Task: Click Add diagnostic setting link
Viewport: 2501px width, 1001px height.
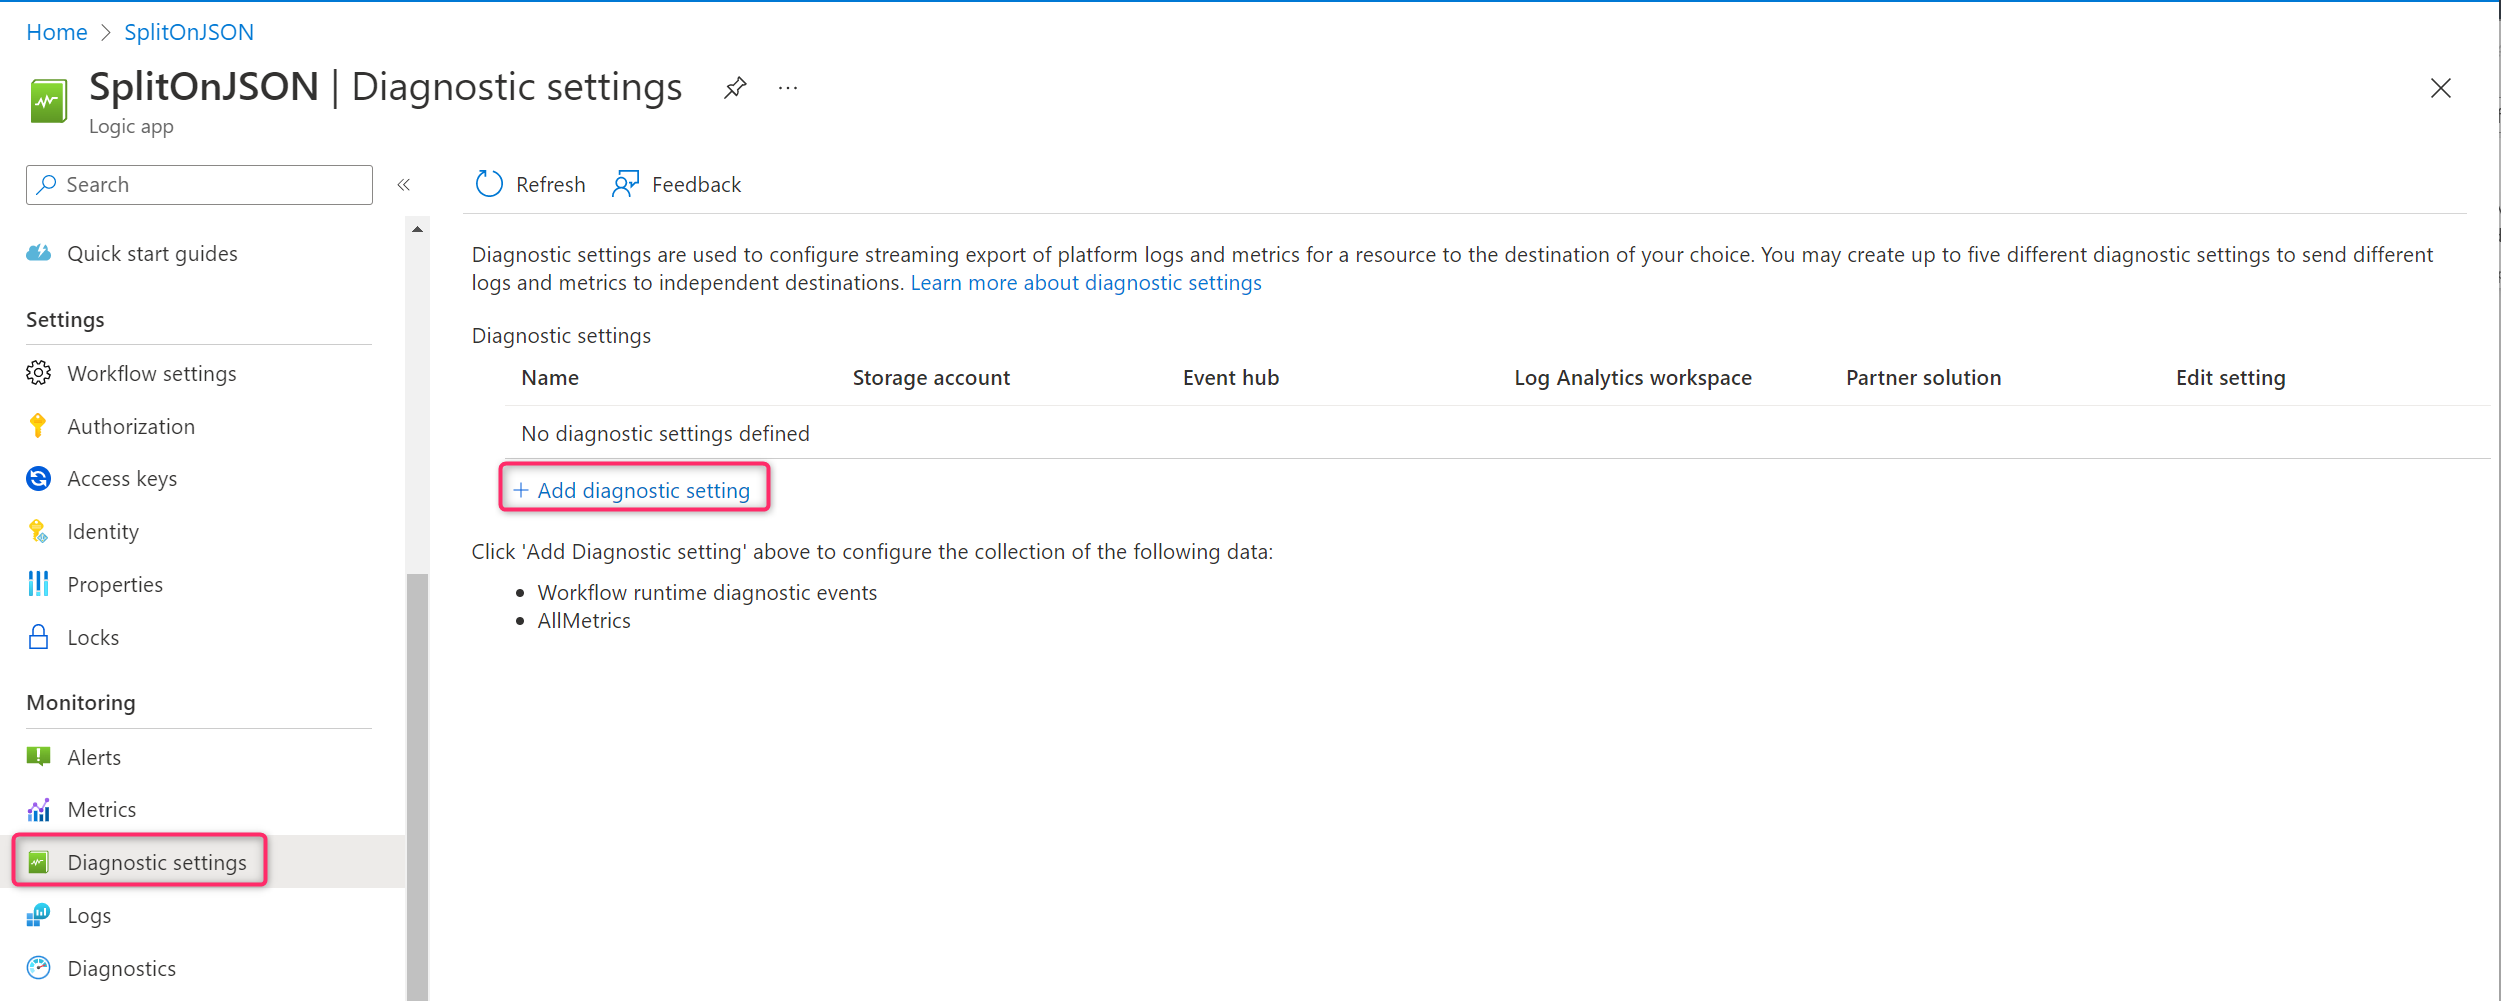Action: (642, 491)
